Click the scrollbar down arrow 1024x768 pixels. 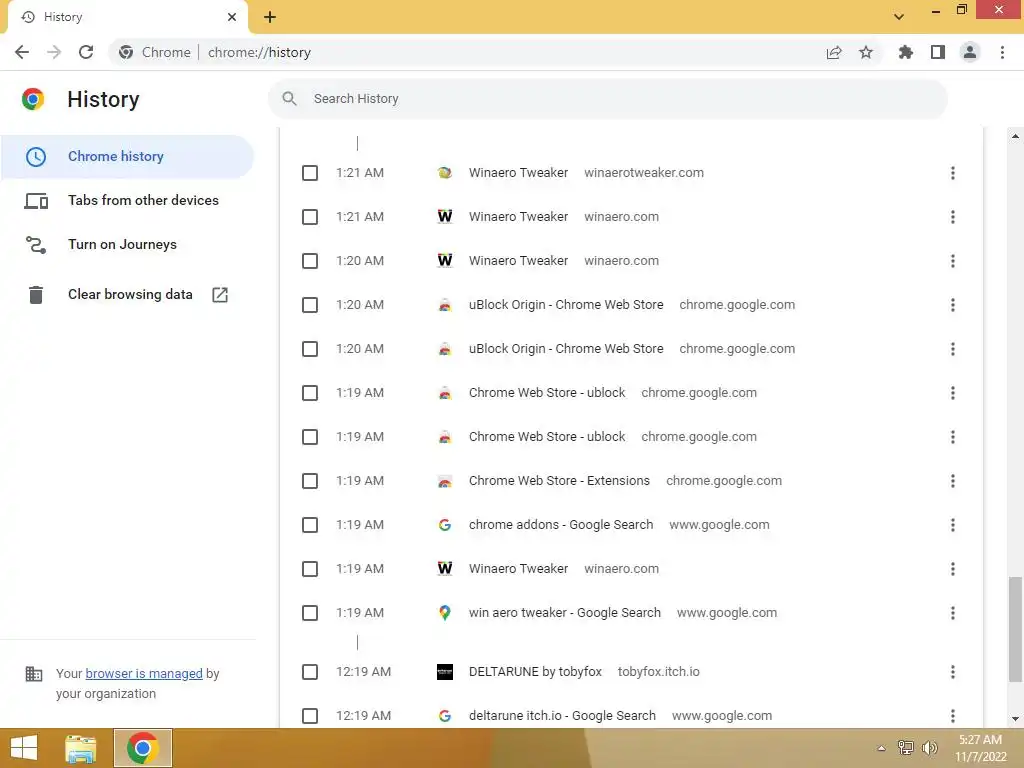(1016, 719)
